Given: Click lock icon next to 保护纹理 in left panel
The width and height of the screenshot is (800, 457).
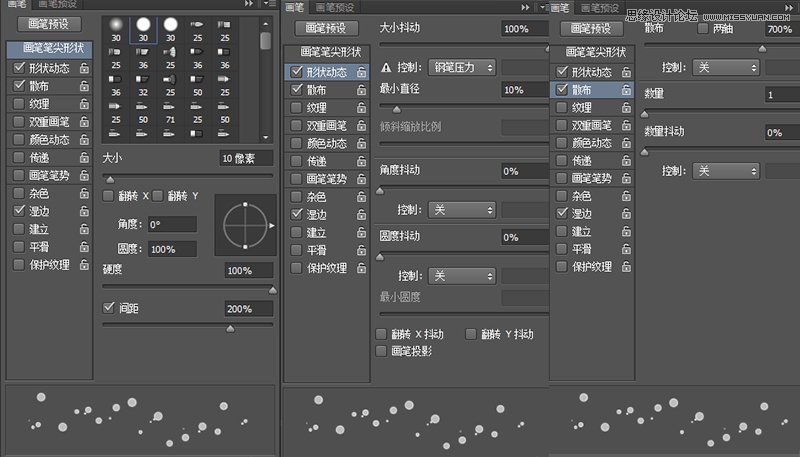Looking at the screenshot, I should [84, 265].
